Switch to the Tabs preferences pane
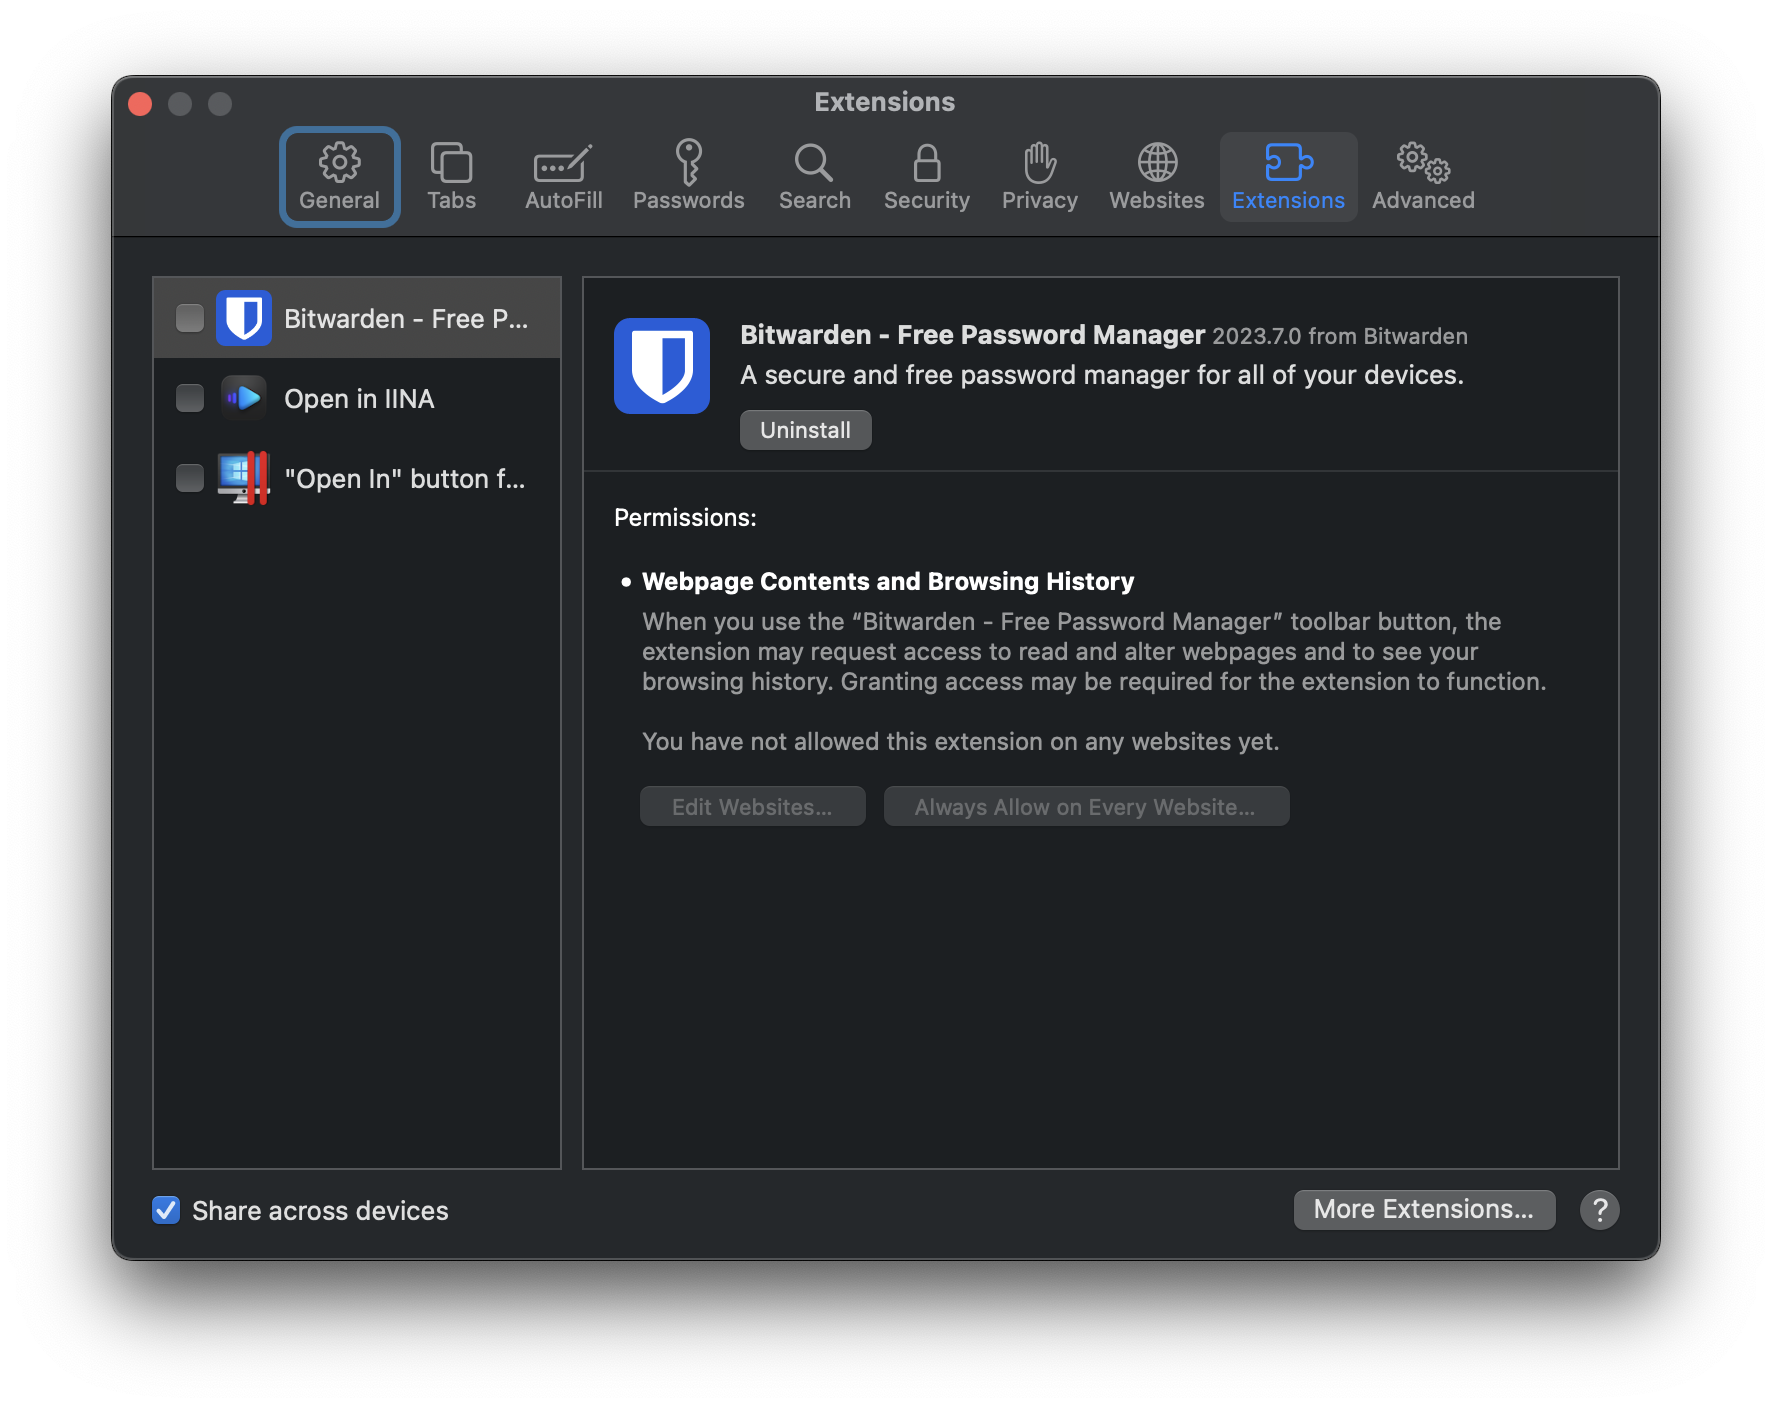1772x1408 pixels. coord(452,177)
